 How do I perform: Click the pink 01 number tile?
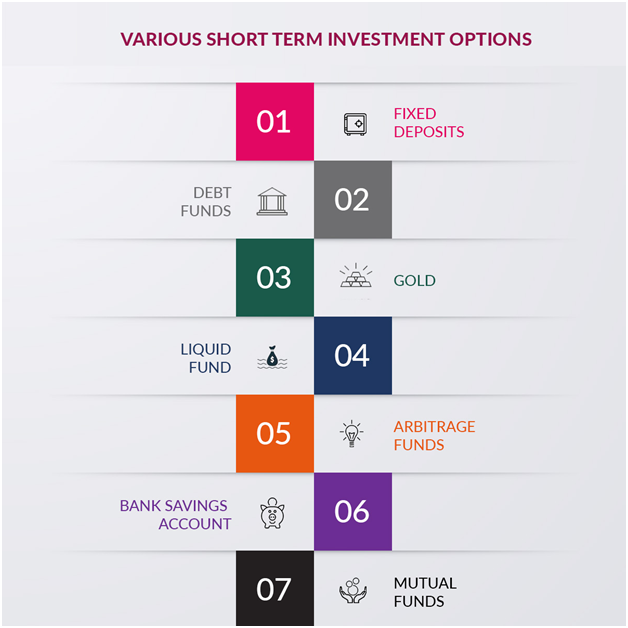click(275, 122)
